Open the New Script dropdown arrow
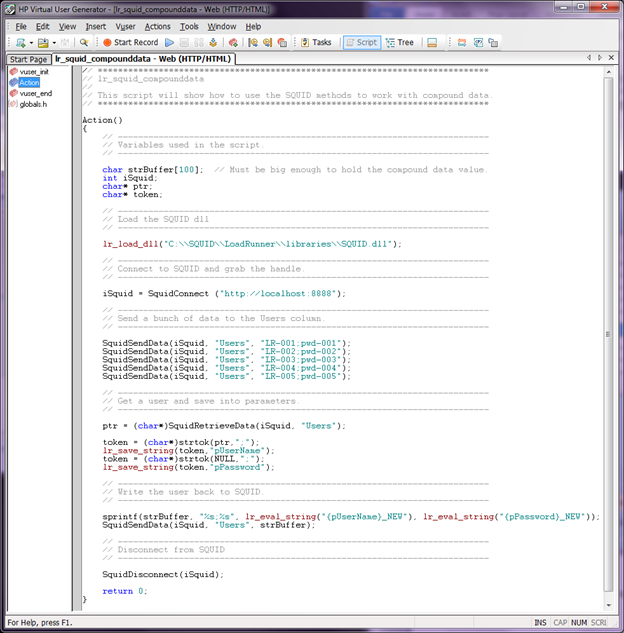This screenshot has height=633, width=624. coord(31,43)
